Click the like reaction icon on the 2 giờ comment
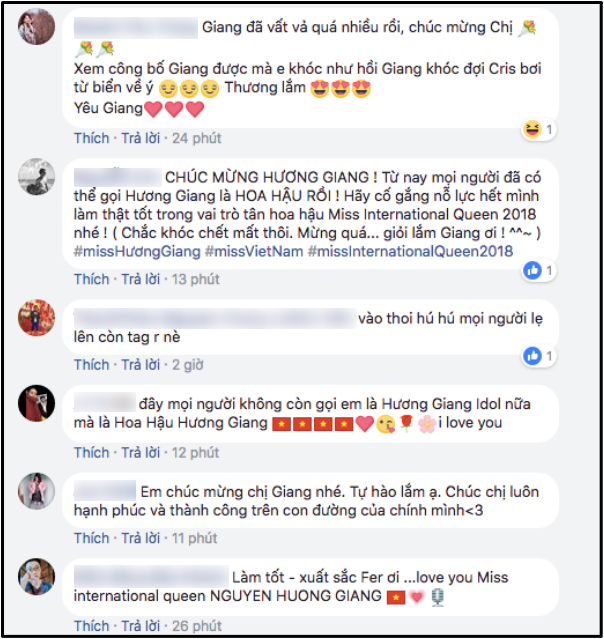 point(532,356)
